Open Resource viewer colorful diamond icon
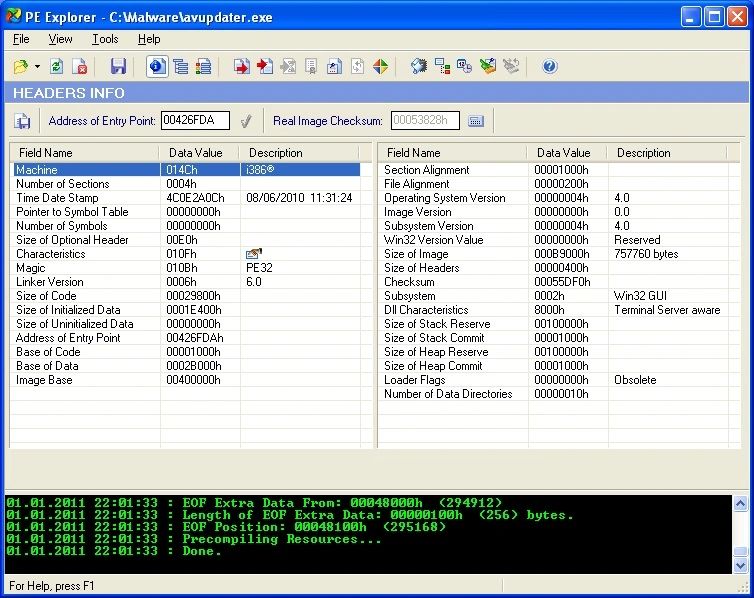754x598 pixels. pos(380,66)
